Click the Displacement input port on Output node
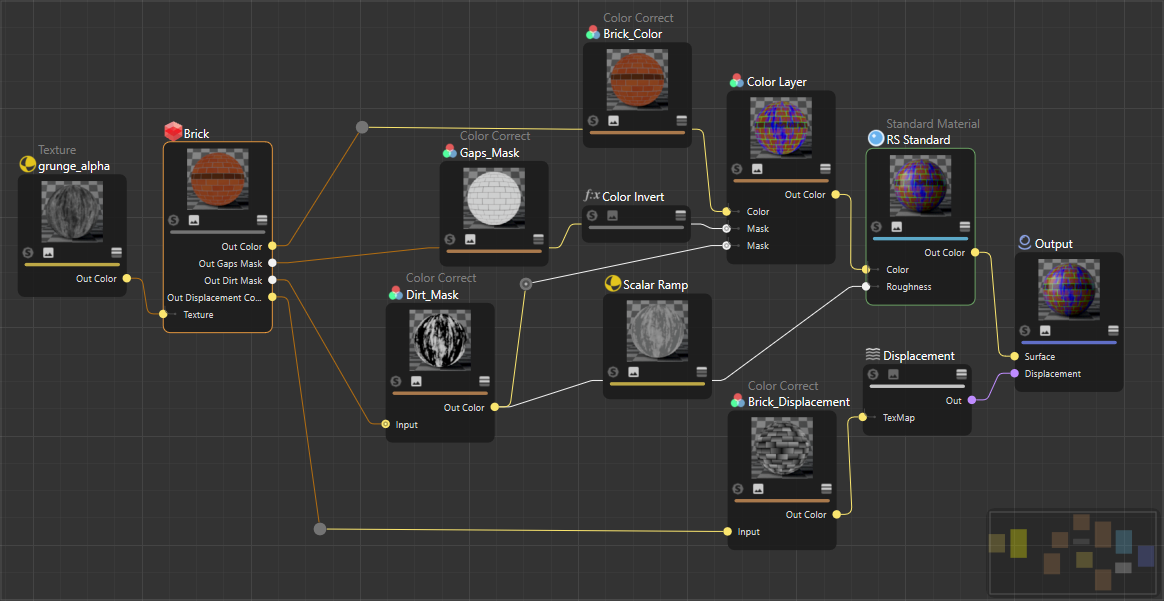 [1015, 374]
